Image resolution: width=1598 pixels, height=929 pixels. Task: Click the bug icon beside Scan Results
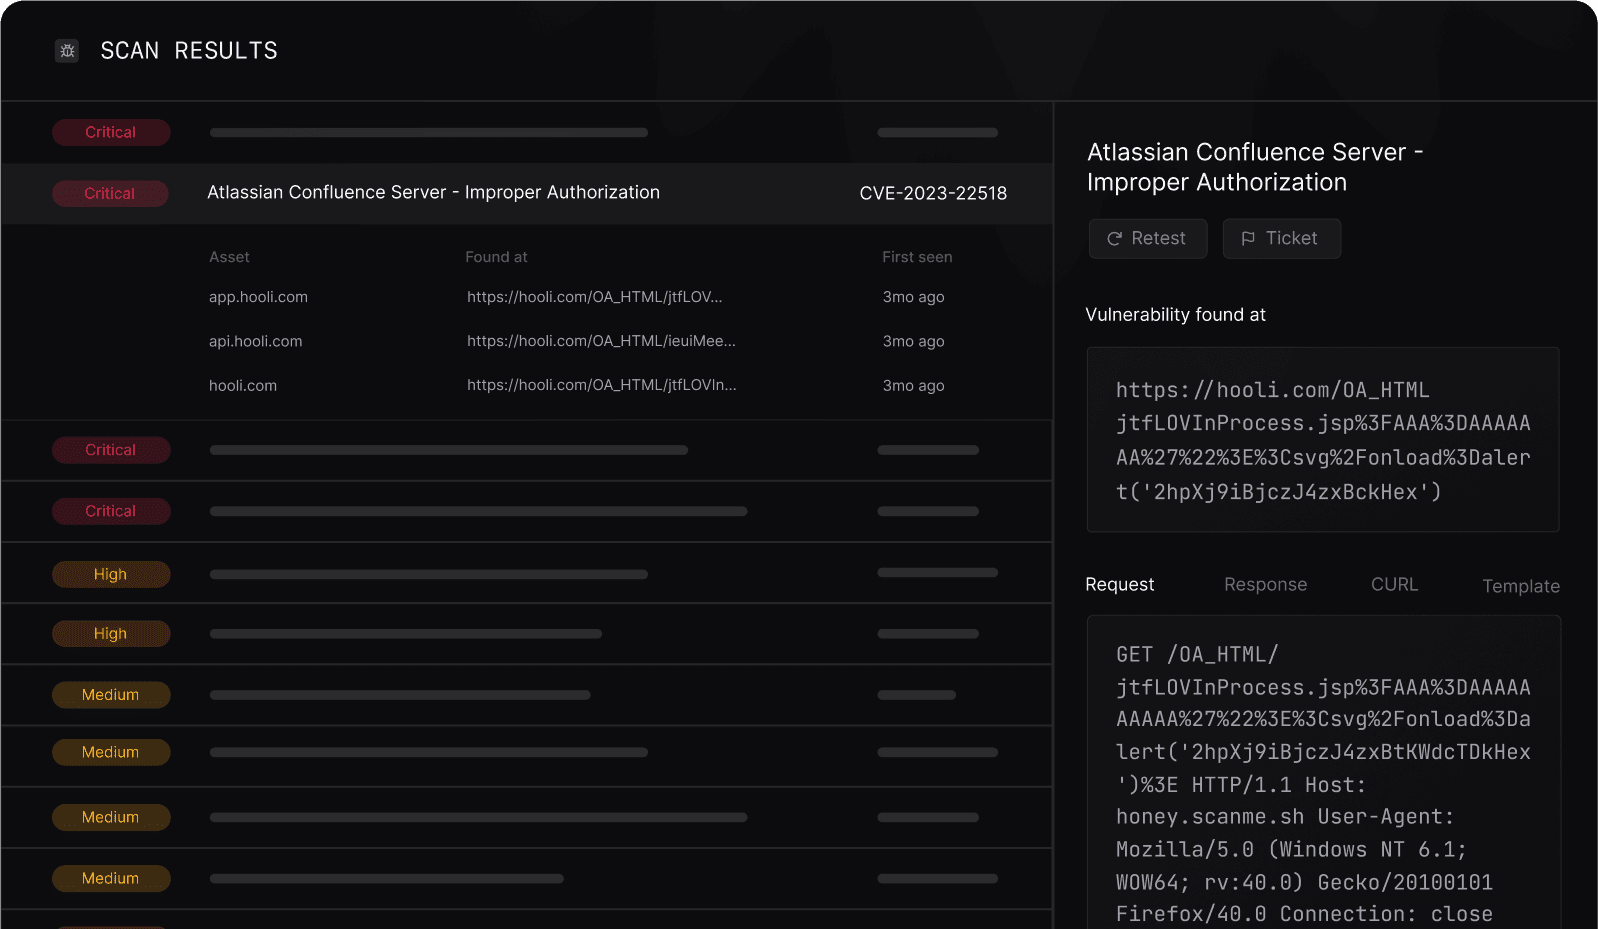click(67, 51)
